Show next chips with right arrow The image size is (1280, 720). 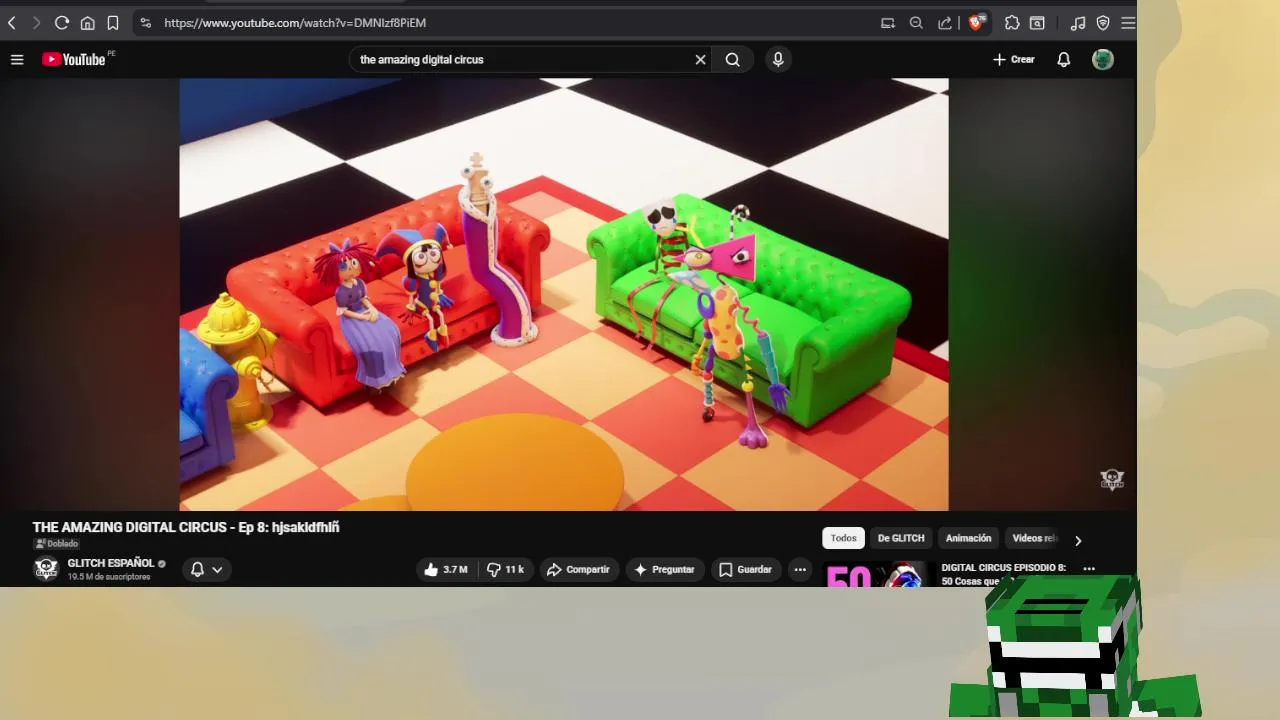coord(1078,540)
